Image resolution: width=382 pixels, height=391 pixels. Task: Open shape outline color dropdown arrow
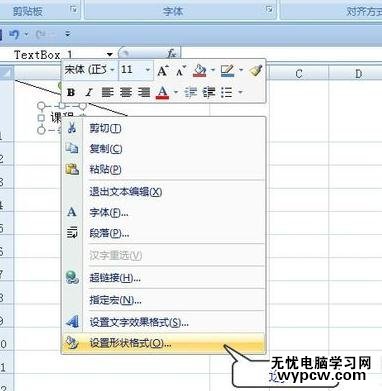pyautogui.click(x=241, y=71)
